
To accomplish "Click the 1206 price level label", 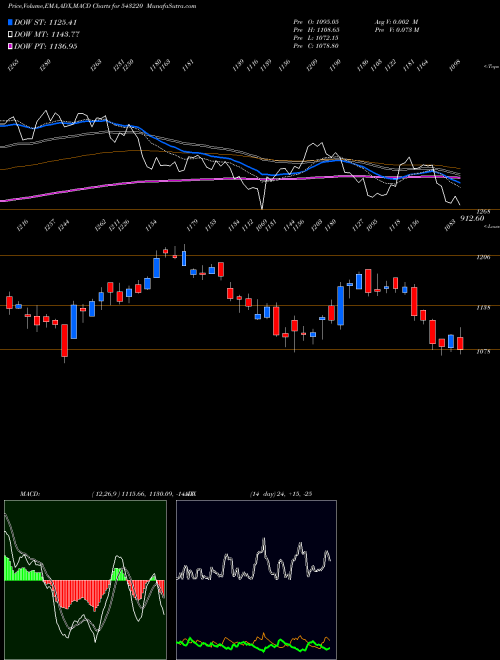I will 484,258.
